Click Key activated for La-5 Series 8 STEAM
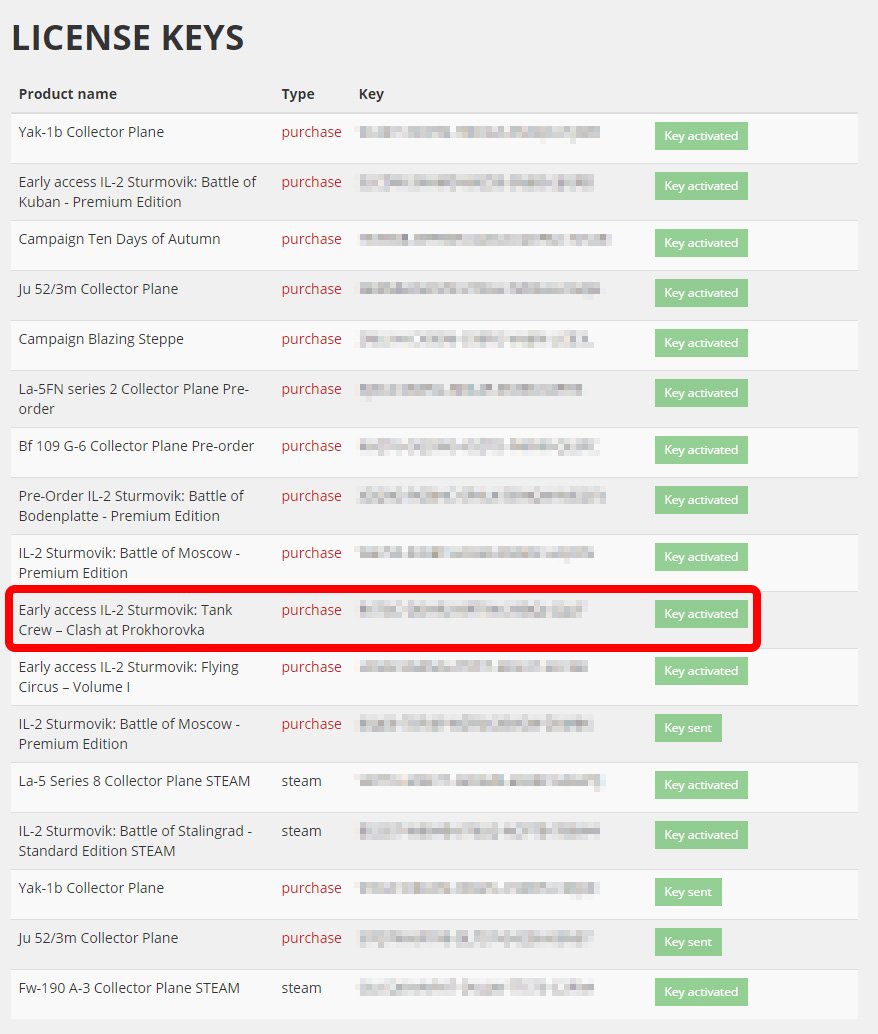The image size is (878, 1034). [701, 785]
